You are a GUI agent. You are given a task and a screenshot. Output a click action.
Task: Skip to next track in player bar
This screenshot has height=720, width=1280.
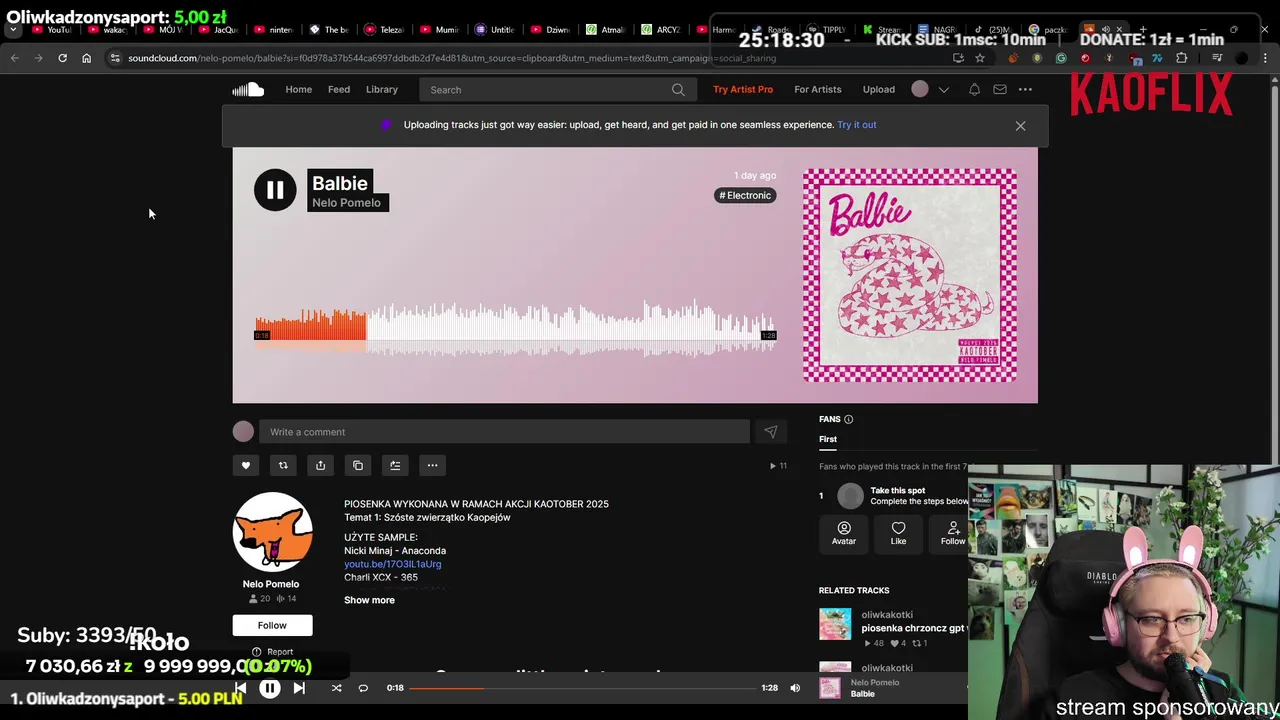299,688
